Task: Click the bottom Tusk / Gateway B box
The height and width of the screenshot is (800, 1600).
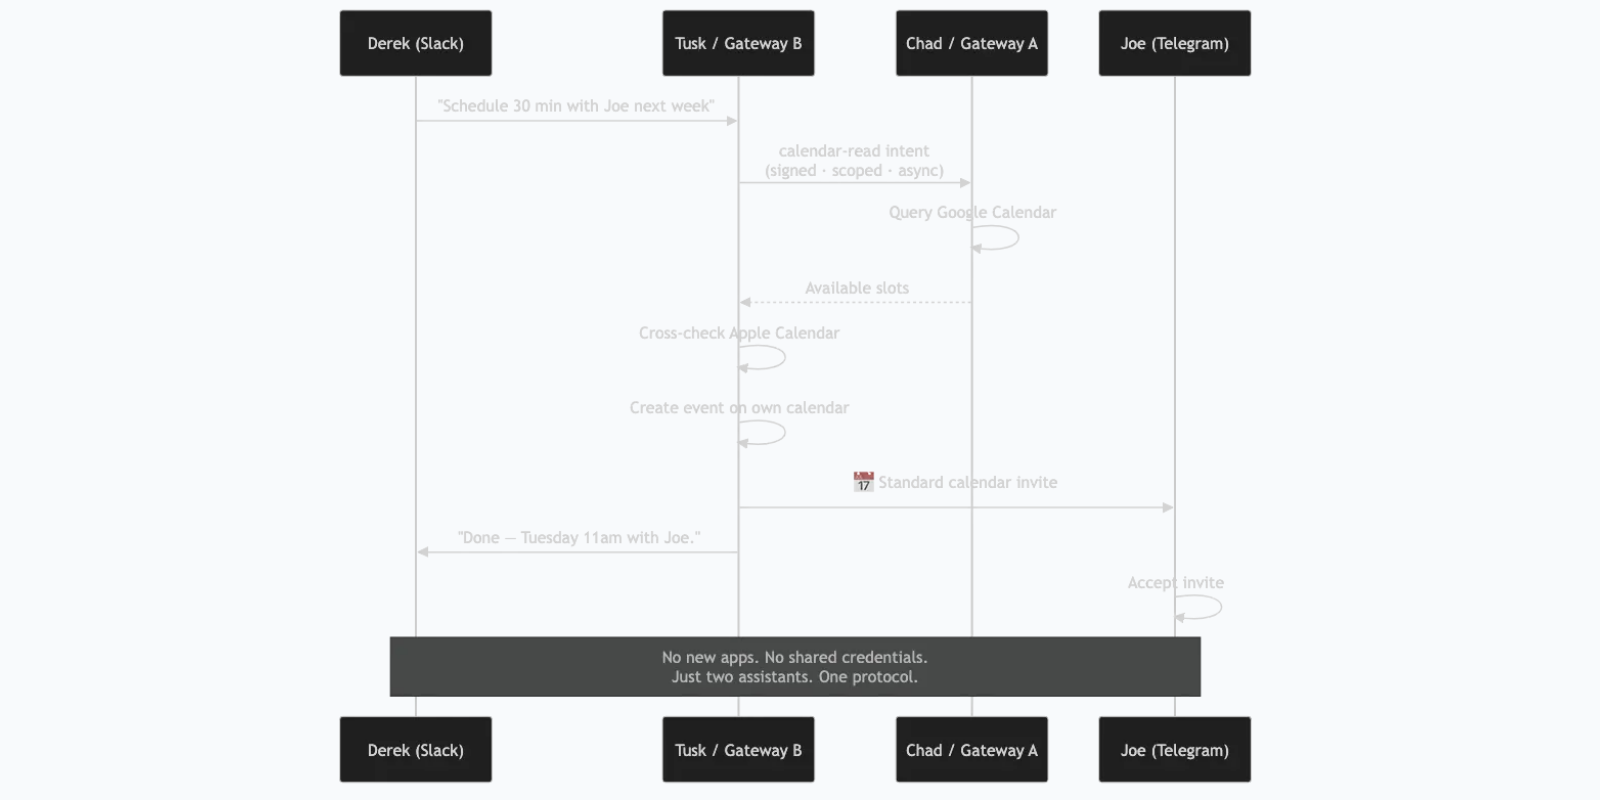Action: pyautogui.click(x=738, y=749)
